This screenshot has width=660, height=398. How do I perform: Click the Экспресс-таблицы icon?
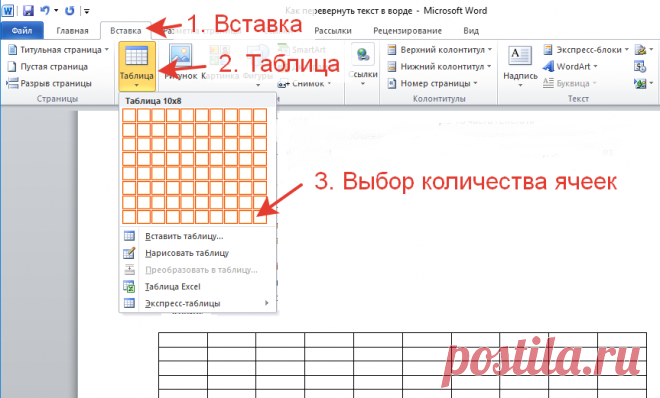tap(129, 303)
